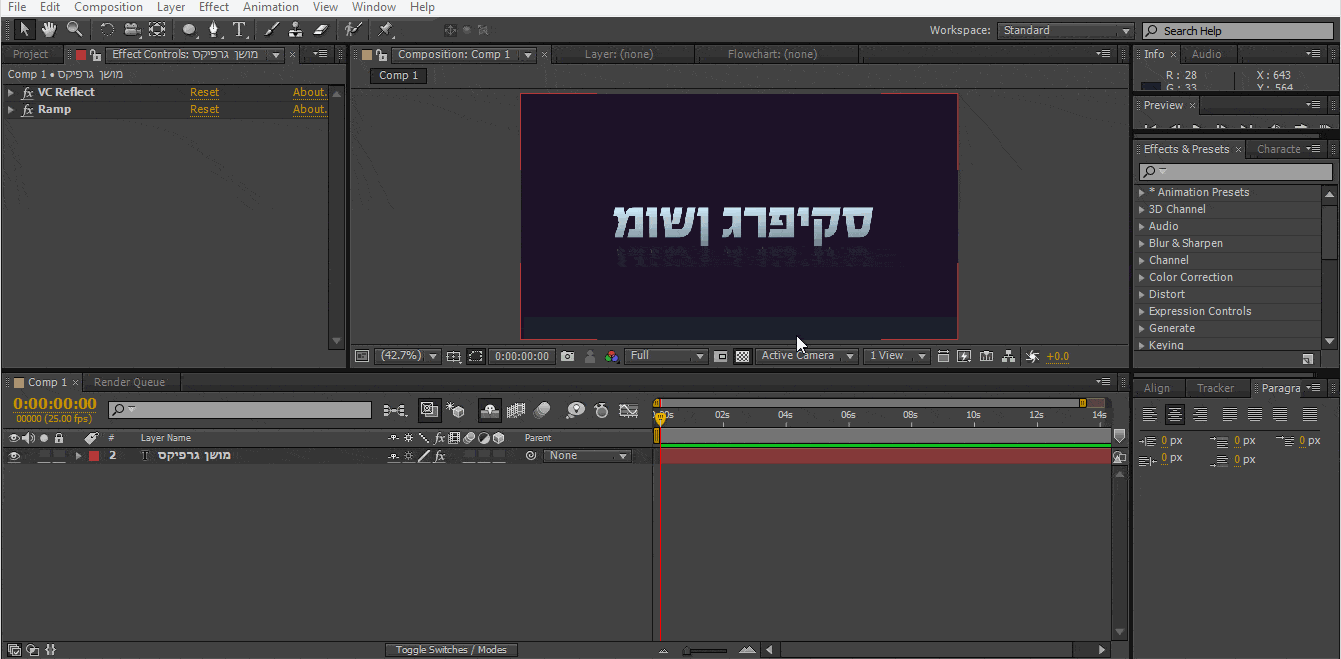Image resolution: width=1341 pixels, height=659 pixels.
Task: Click the Toggle Switches / Modes button
Action: [x=451, y=649]
